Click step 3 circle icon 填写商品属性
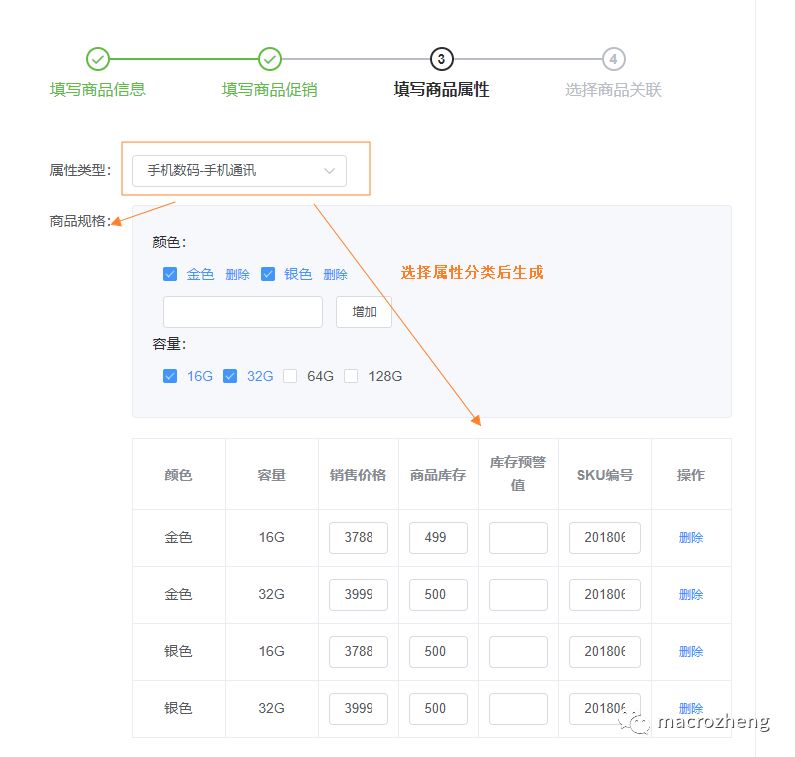795x757 pixels. click(x=442, y=59)
